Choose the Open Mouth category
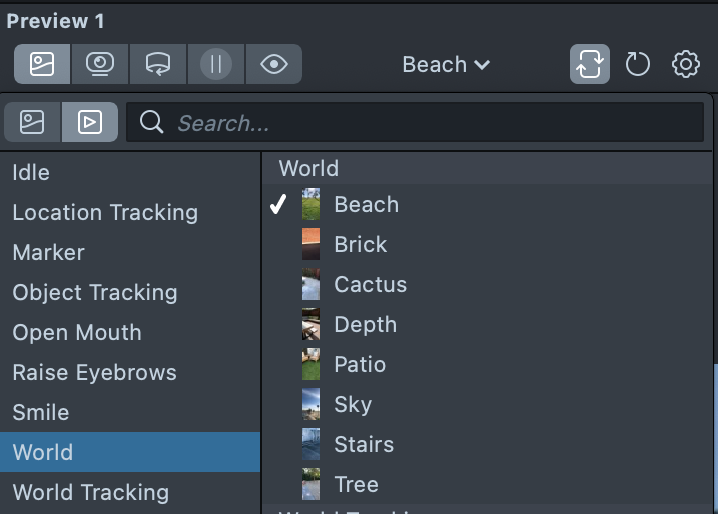 (x=77, y=332)
